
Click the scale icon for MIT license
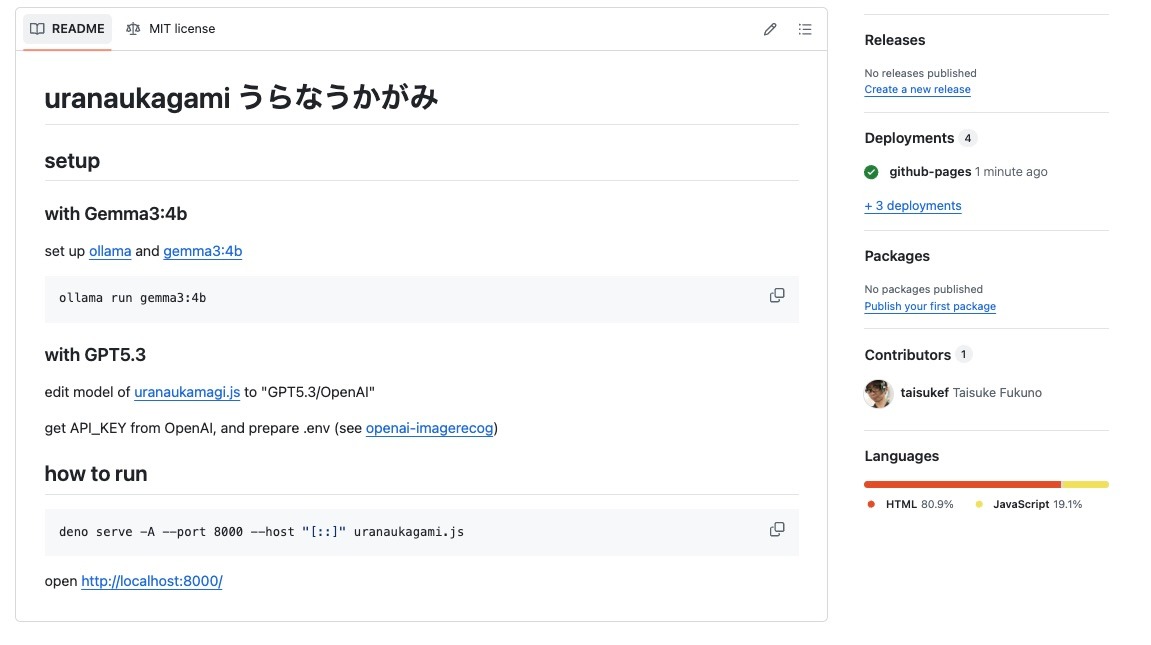(133, 29)
